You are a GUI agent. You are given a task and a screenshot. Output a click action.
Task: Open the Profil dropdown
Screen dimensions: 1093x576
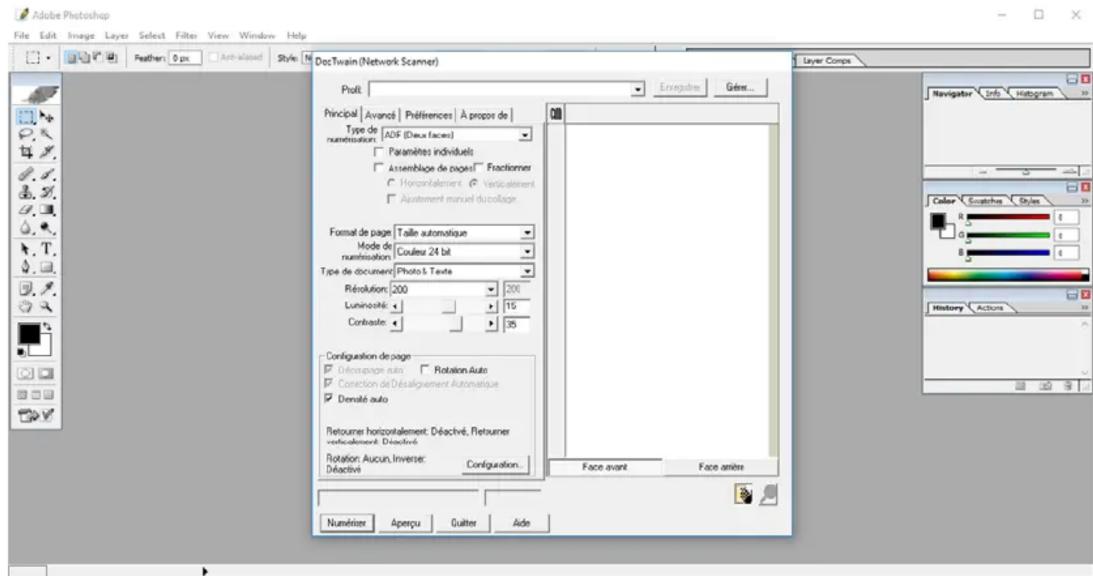click(638, 89)
